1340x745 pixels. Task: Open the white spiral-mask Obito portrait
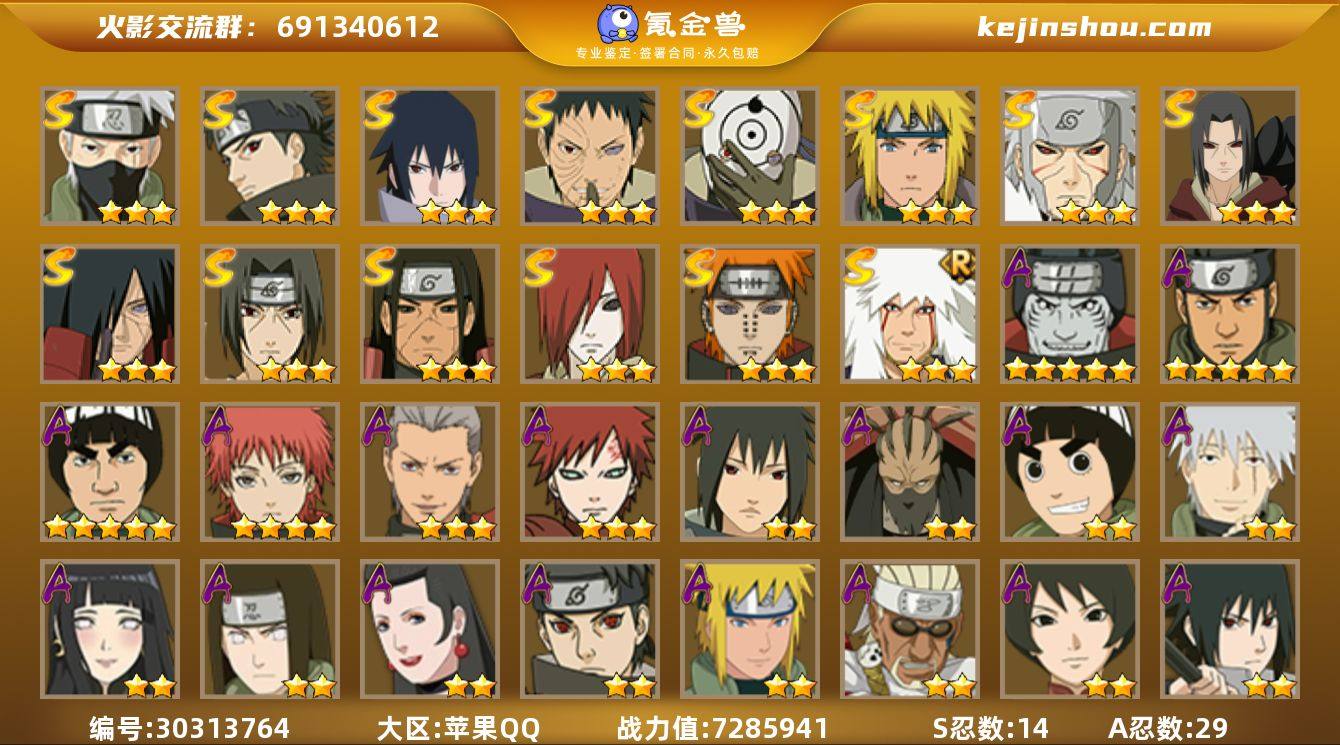pyautogui.click(x=749, y=156)
